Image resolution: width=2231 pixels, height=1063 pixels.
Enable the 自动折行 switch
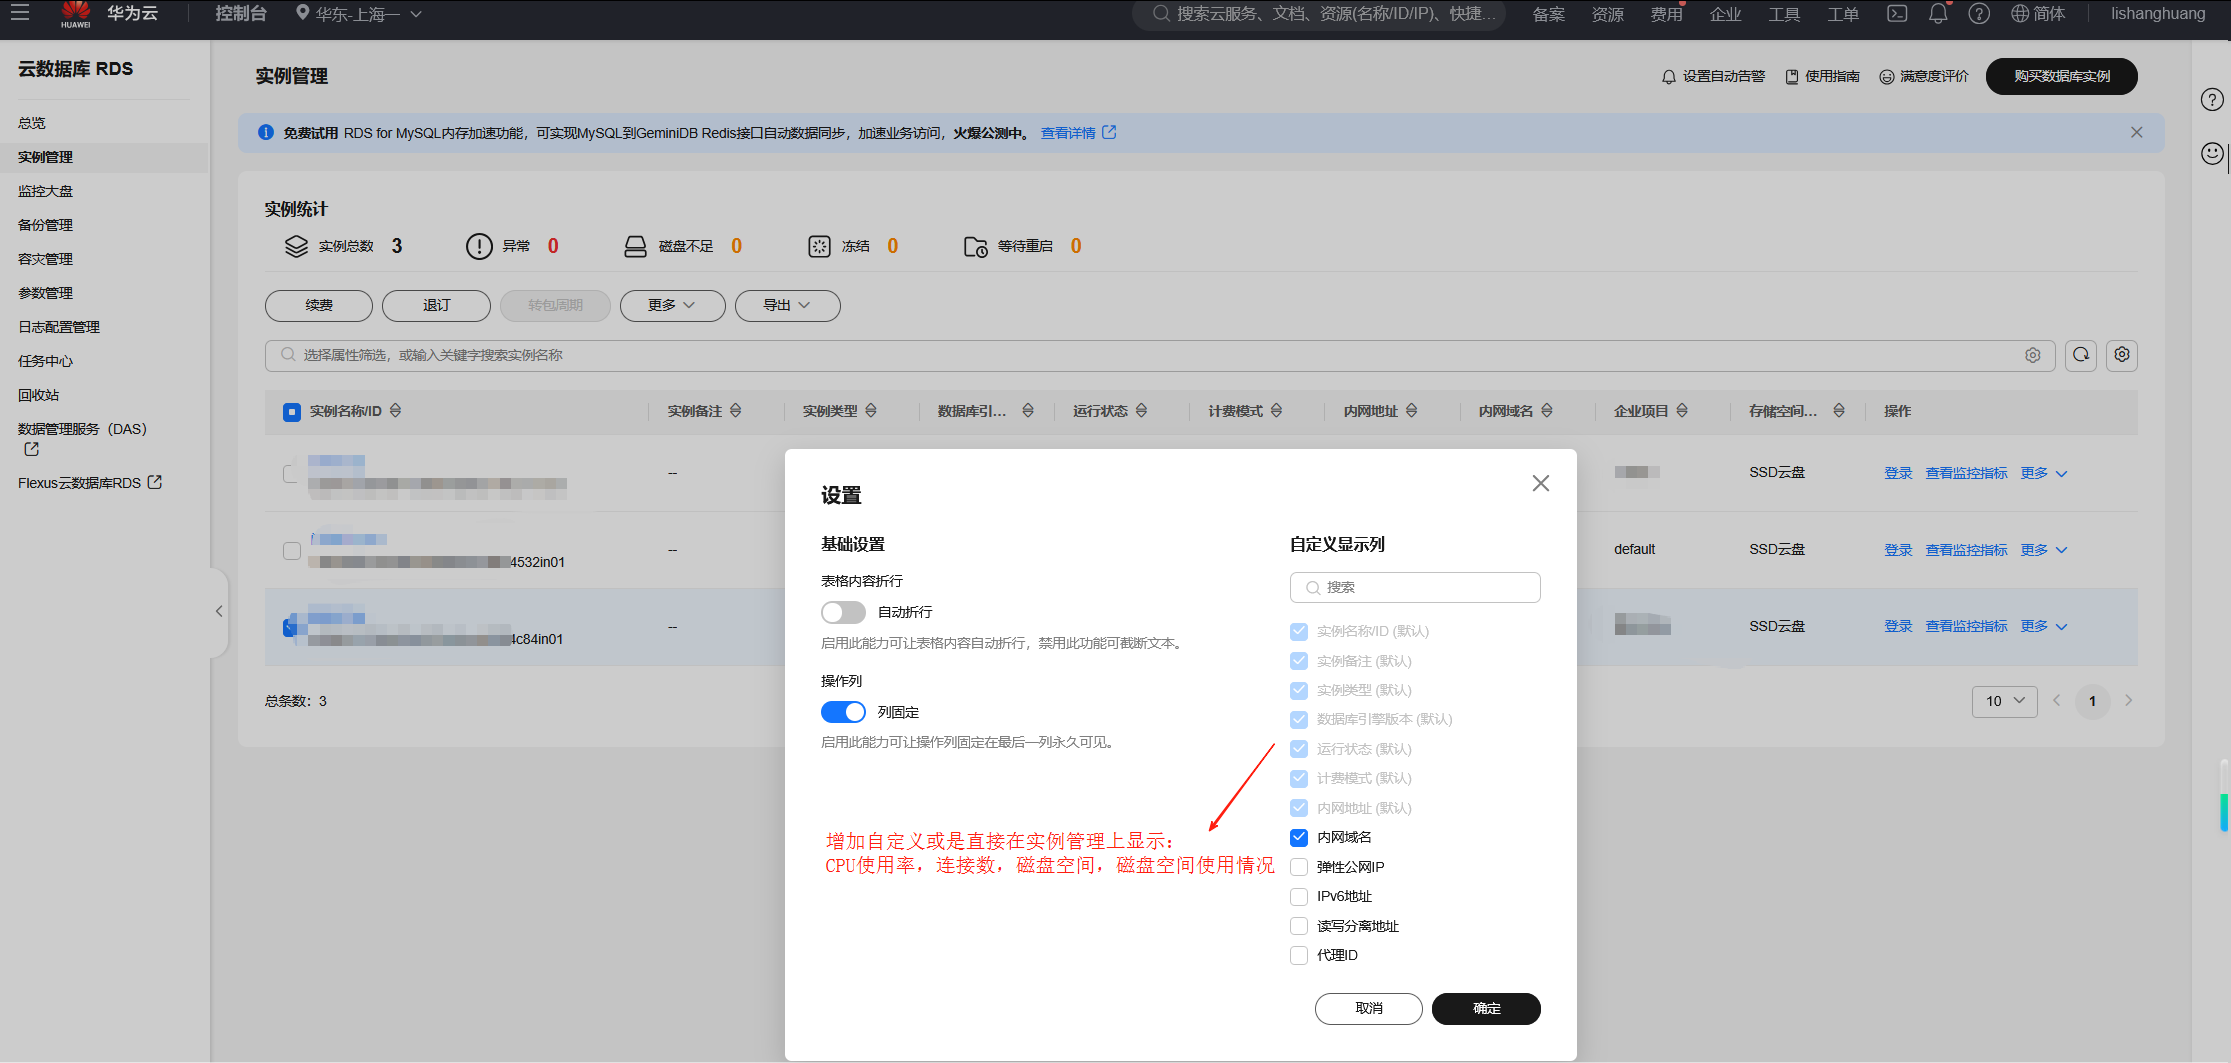843,612
